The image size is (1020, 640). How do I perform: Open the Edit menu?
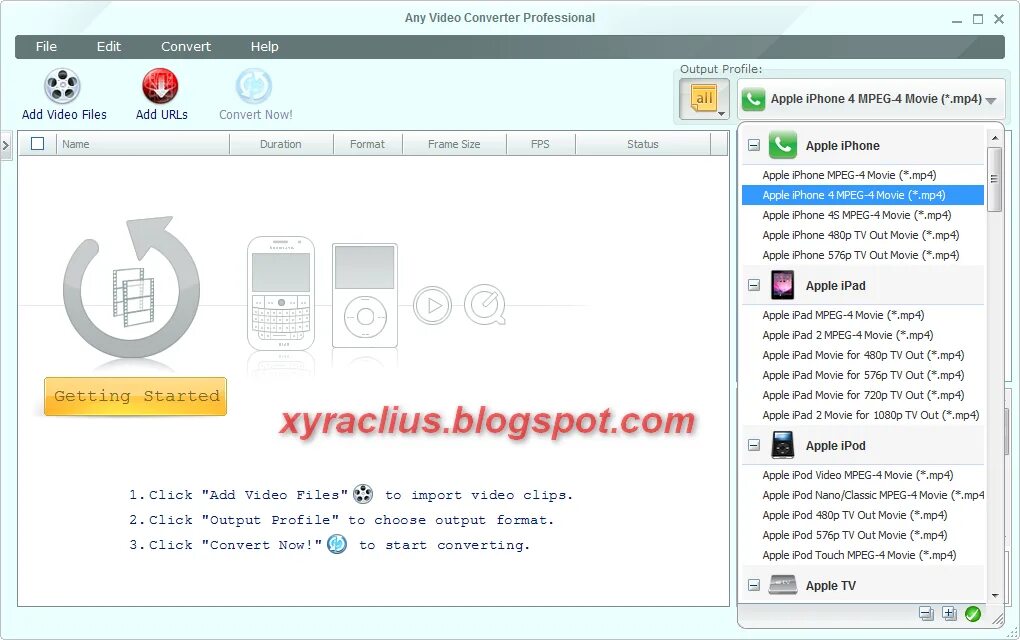[x=109, y=46]
